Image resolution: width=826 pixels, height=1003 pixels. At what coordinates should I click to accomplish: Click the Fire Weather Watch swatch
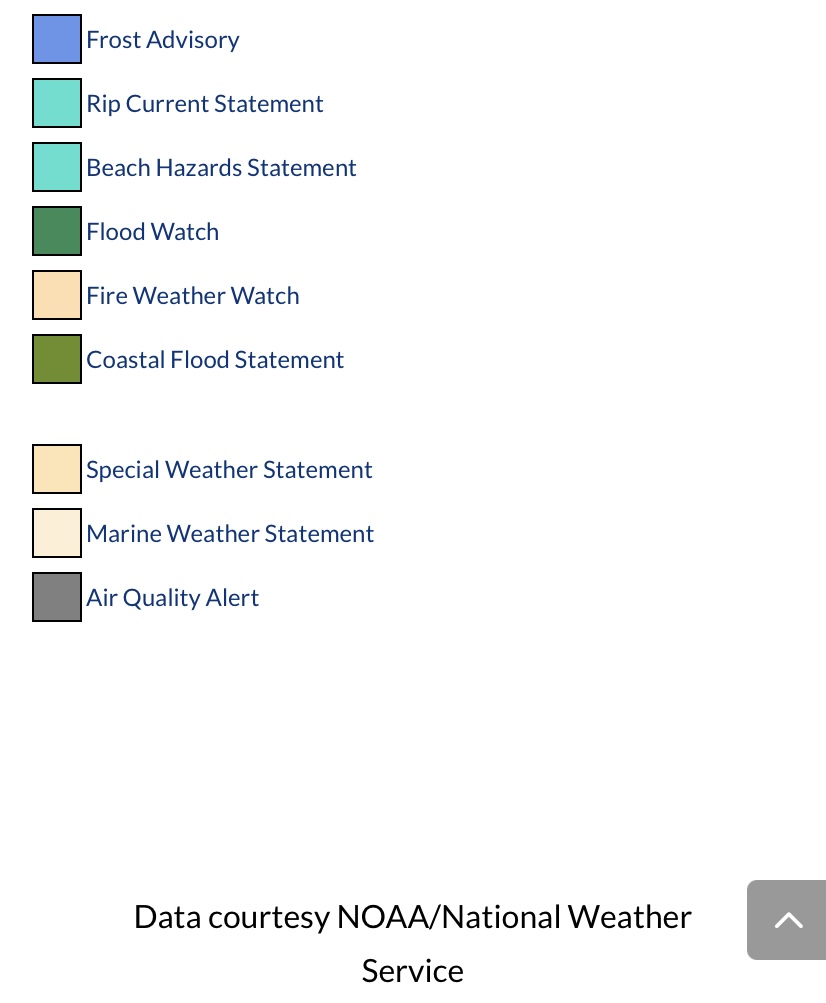coord(57,295)
